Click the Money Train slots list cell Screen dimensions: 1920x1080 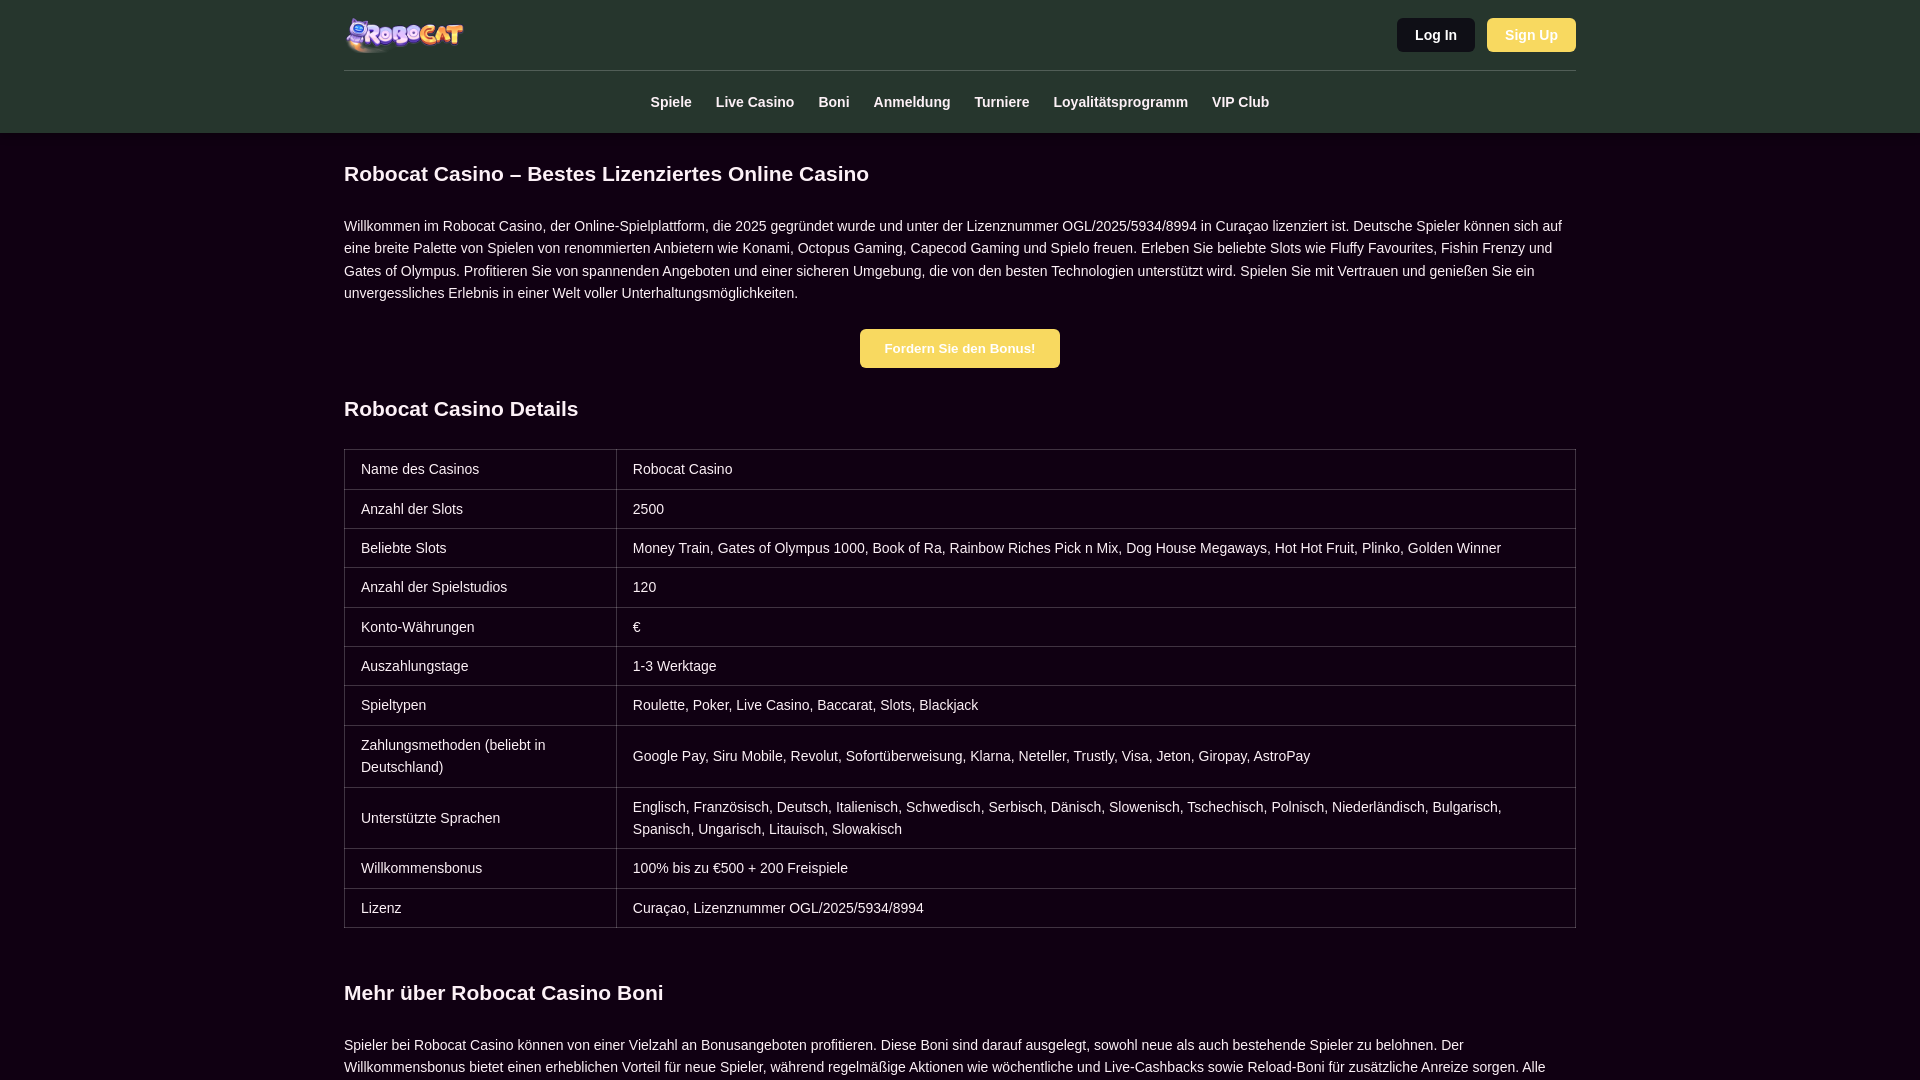coord(1095,548)
